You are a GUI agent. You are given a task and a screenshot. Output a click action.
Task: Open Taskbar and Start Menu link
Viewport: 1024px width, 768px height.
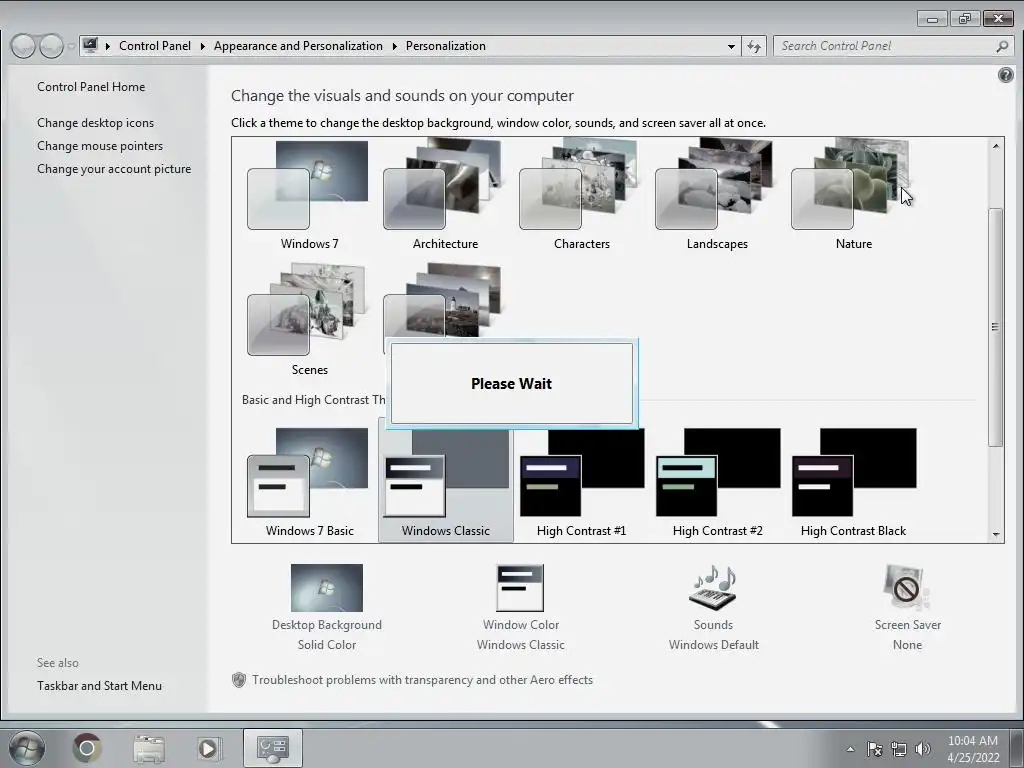click(x=99, y=686)
